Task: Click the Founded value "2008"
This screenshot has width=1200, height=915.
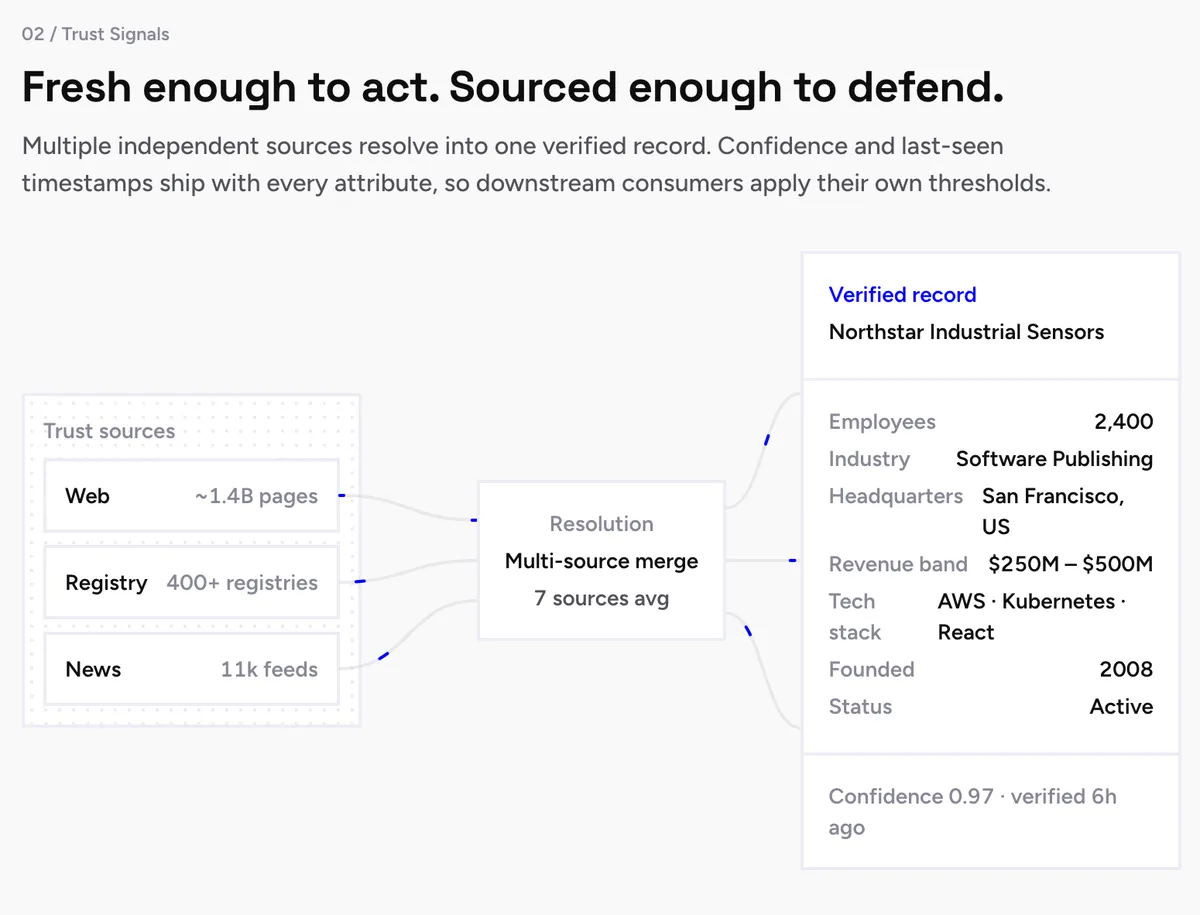Action: 1126,669
